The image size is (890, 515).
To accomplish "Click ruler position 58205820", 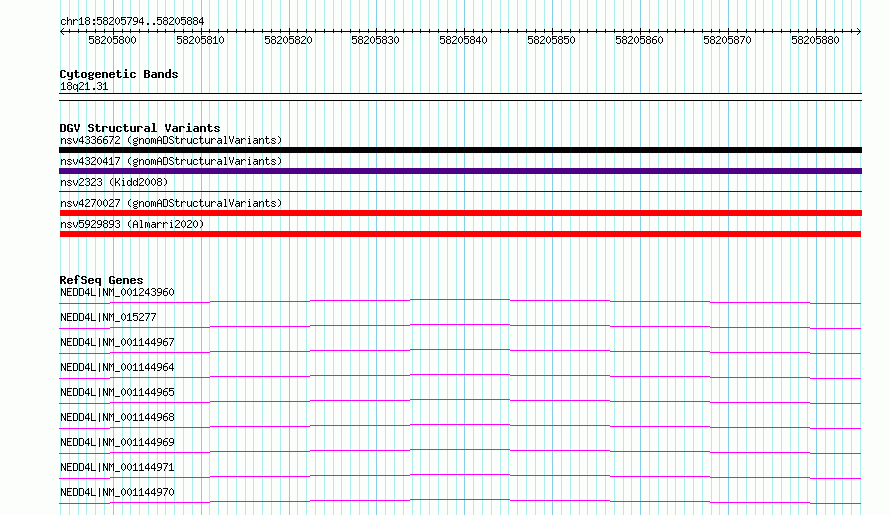I will click(x=288, y=40).
